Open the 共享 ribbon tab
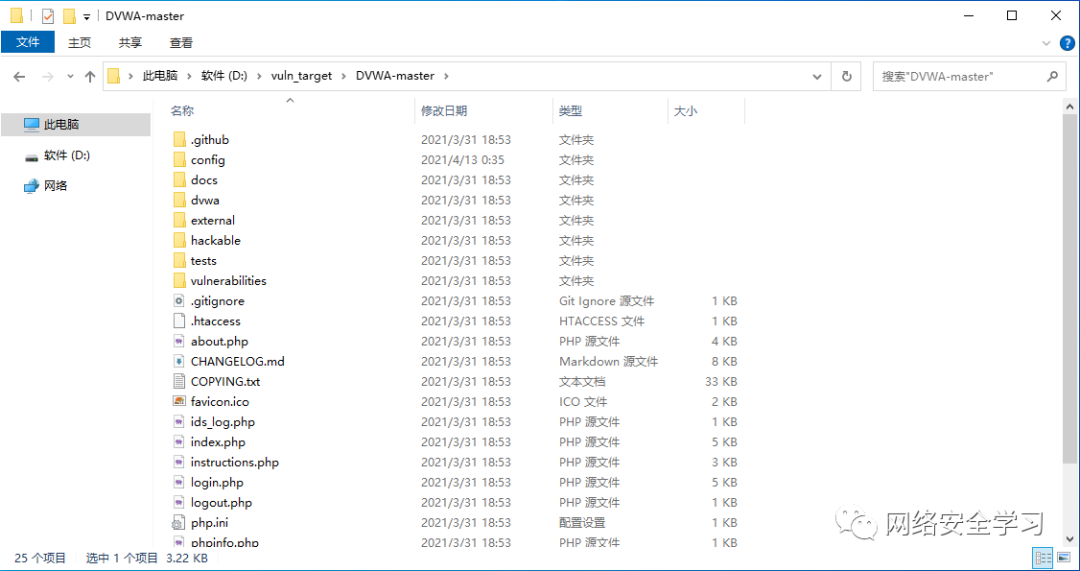This screenshot has width=1080, height=571. coord(130,42)
